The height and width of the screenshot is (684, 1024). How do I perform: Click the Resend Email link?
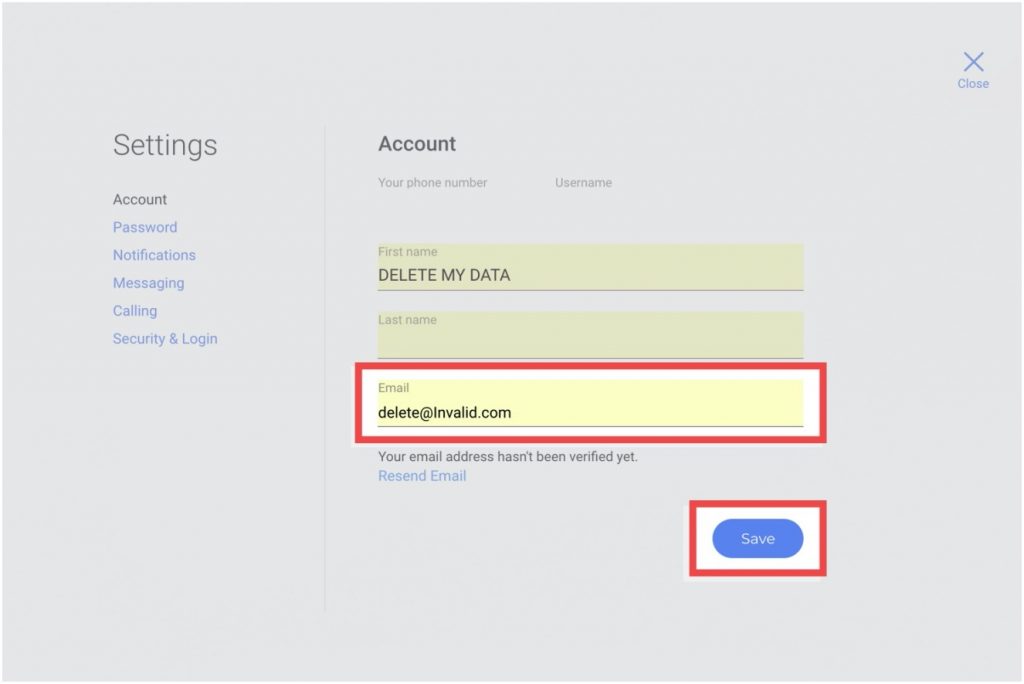tap(422, 476)
